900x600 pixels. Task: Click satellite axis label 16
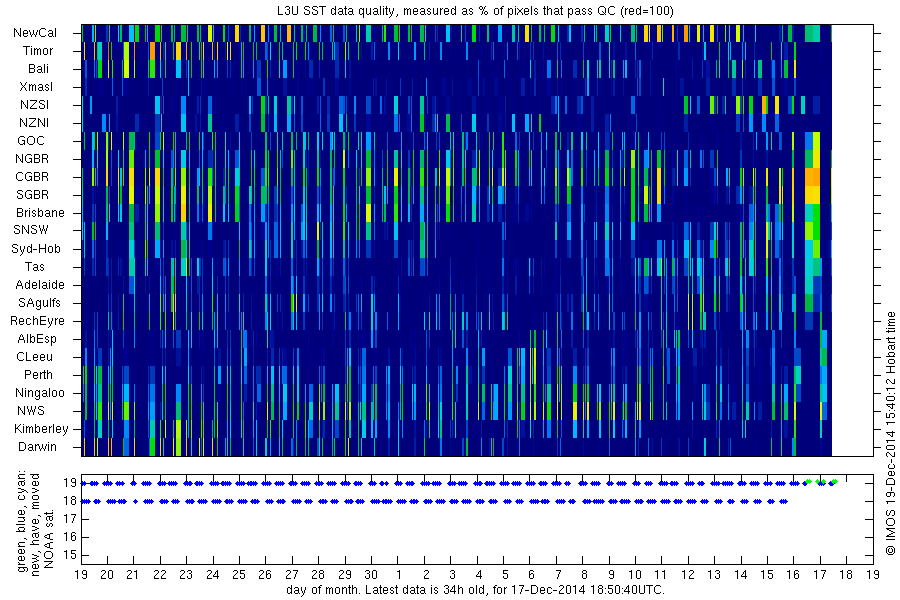pyautogui.click(x=69, y=537)
